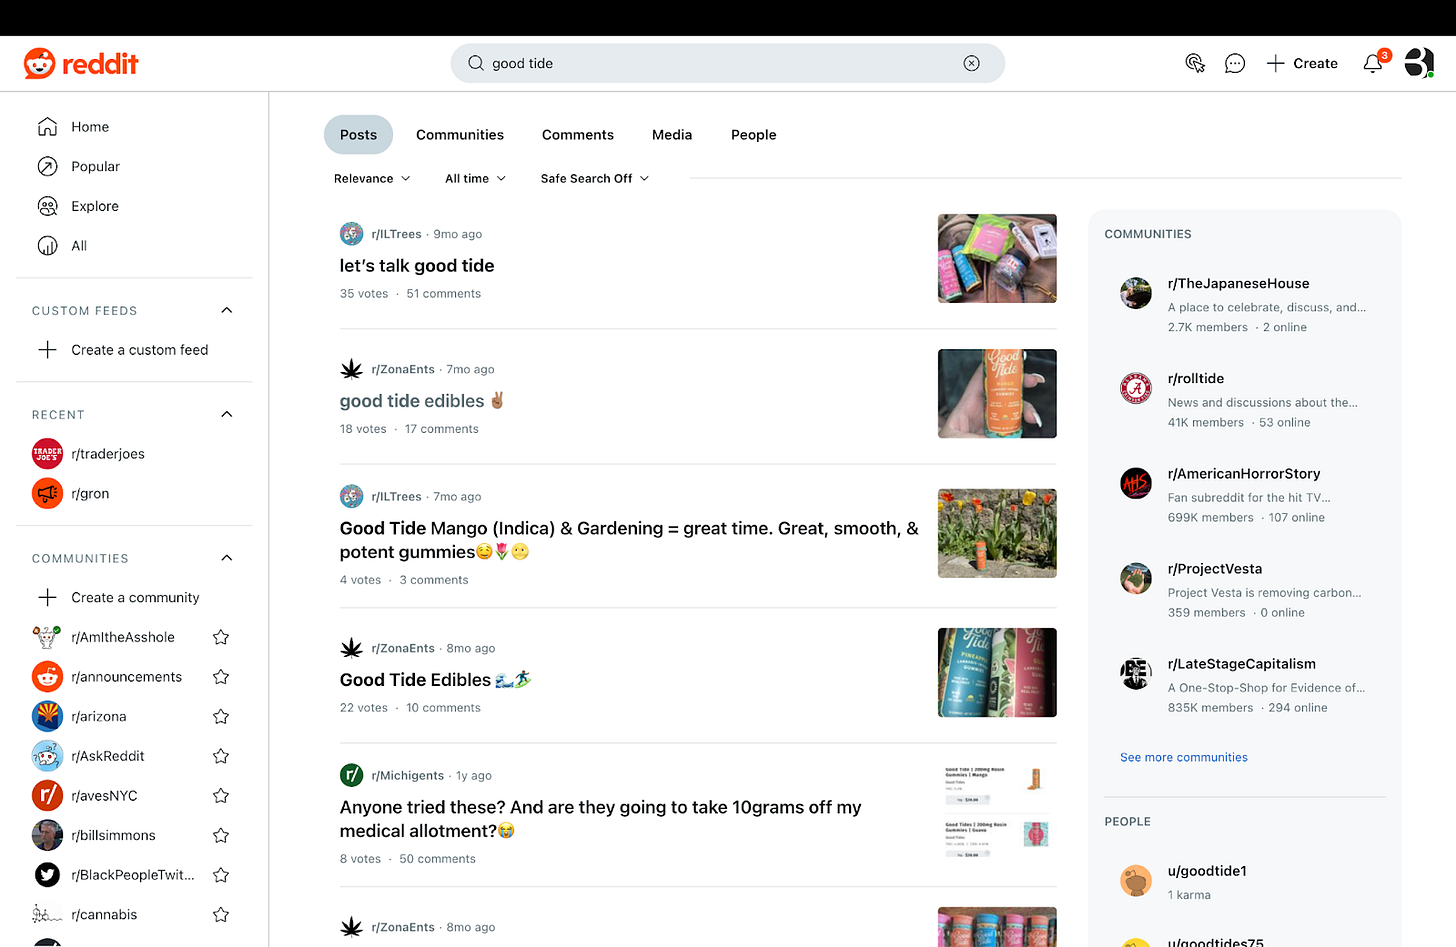Viewport: 1456px width, 947px height.
Task: Click the Create post button
Action: 1302,63
